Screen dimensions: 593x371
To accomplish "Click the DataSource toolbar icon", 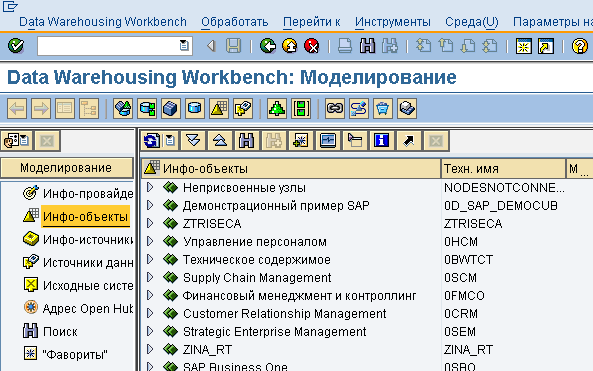I will [242, 109].
